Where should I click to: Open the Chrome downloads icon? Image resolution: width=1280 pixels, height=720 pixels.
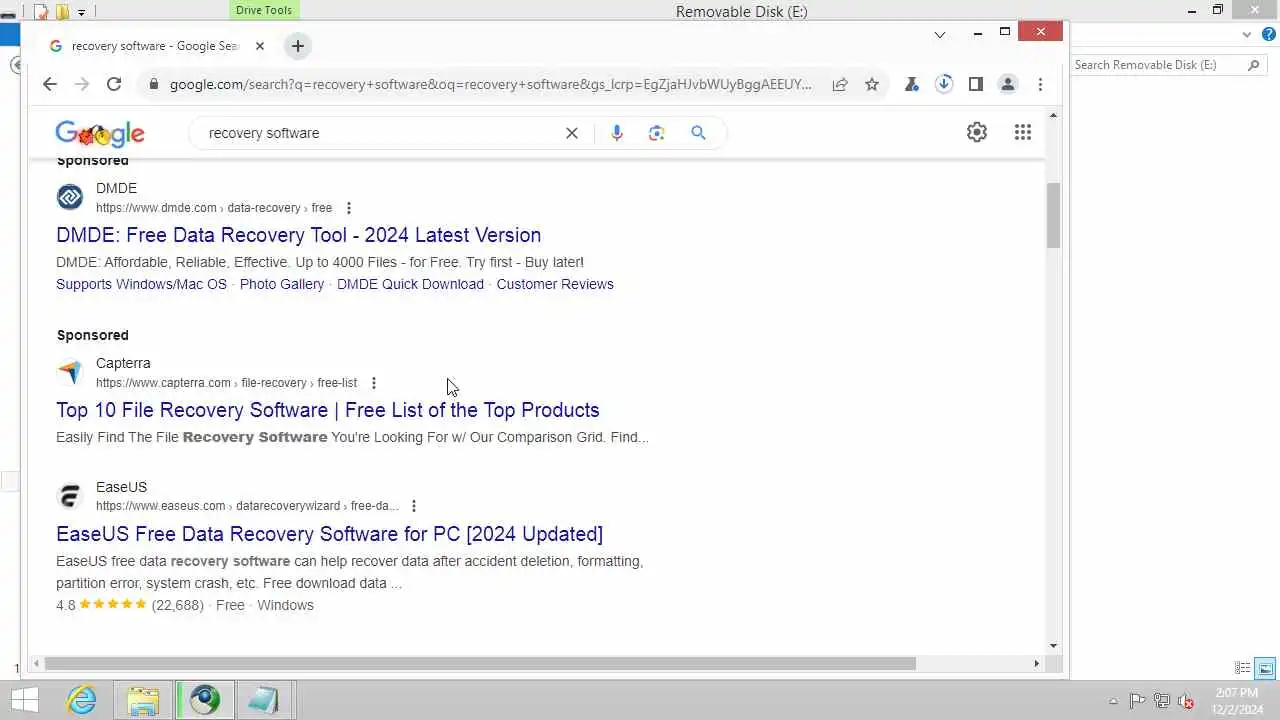tap(944, 84)
